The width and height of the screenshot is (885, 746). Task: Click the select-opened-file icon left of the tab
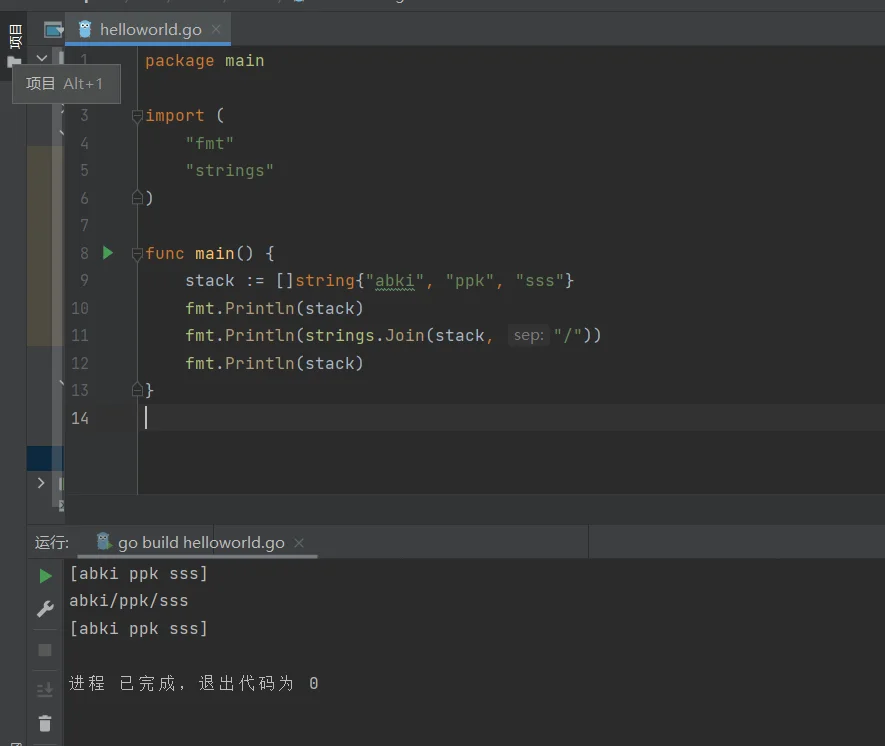pos(54,29)
